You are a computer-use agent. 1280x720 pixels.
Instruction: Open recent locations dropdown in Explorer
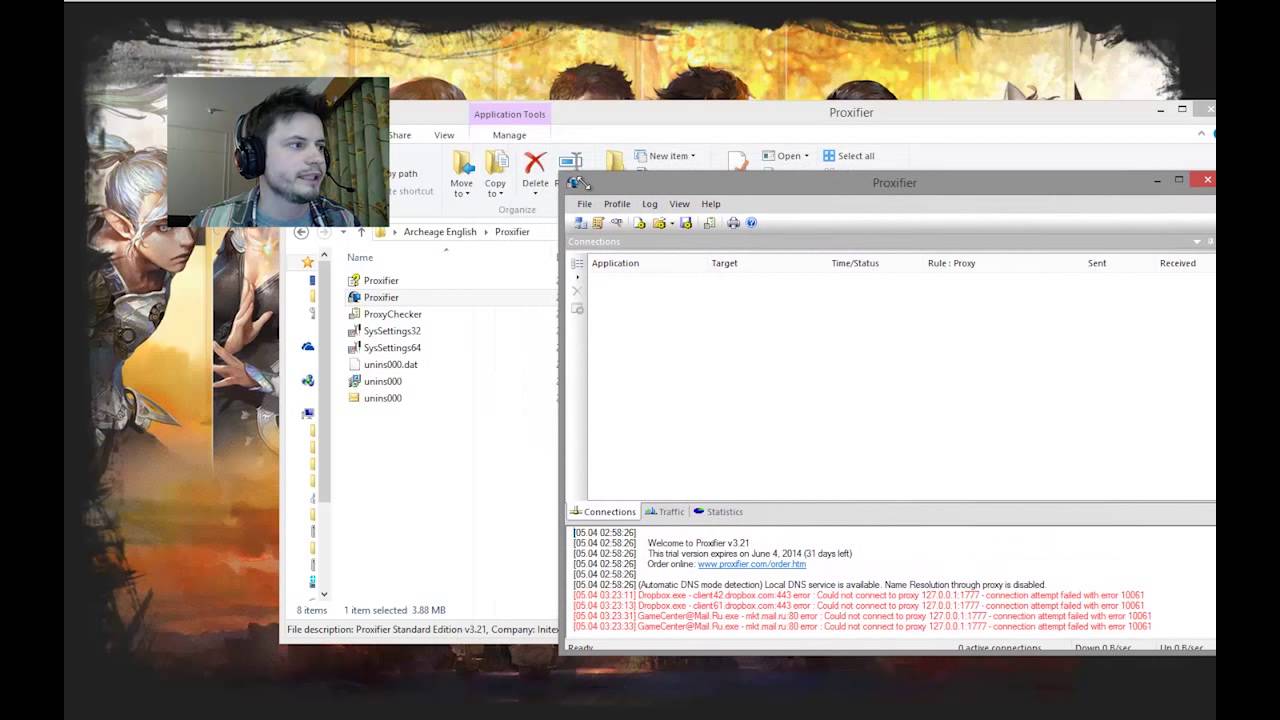[343, 232]
